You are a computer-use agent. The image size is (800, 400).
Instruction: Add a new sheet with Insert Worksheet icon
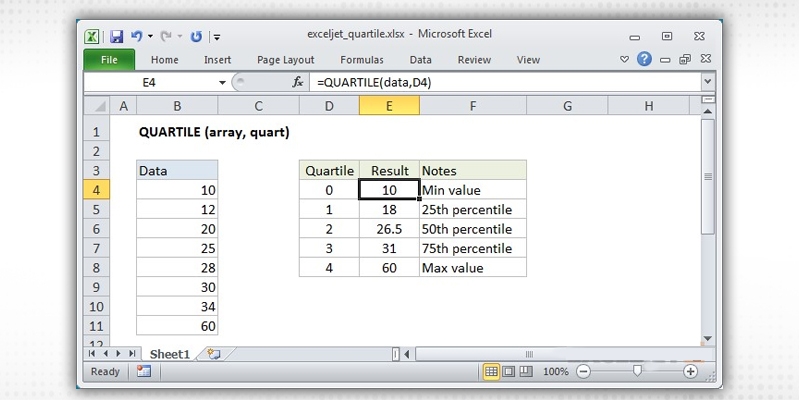[213, 353]
